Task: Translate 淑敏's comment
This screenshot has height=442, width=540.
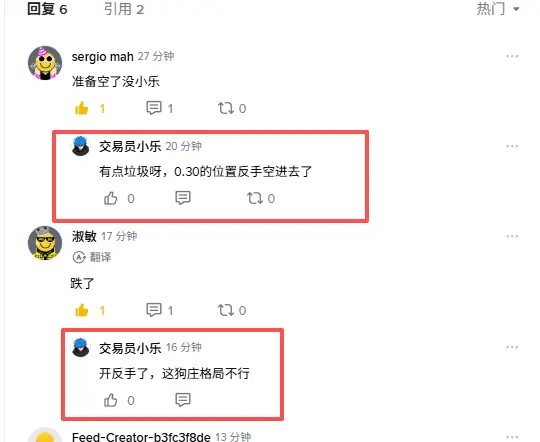Action: [x=92, y=257]
